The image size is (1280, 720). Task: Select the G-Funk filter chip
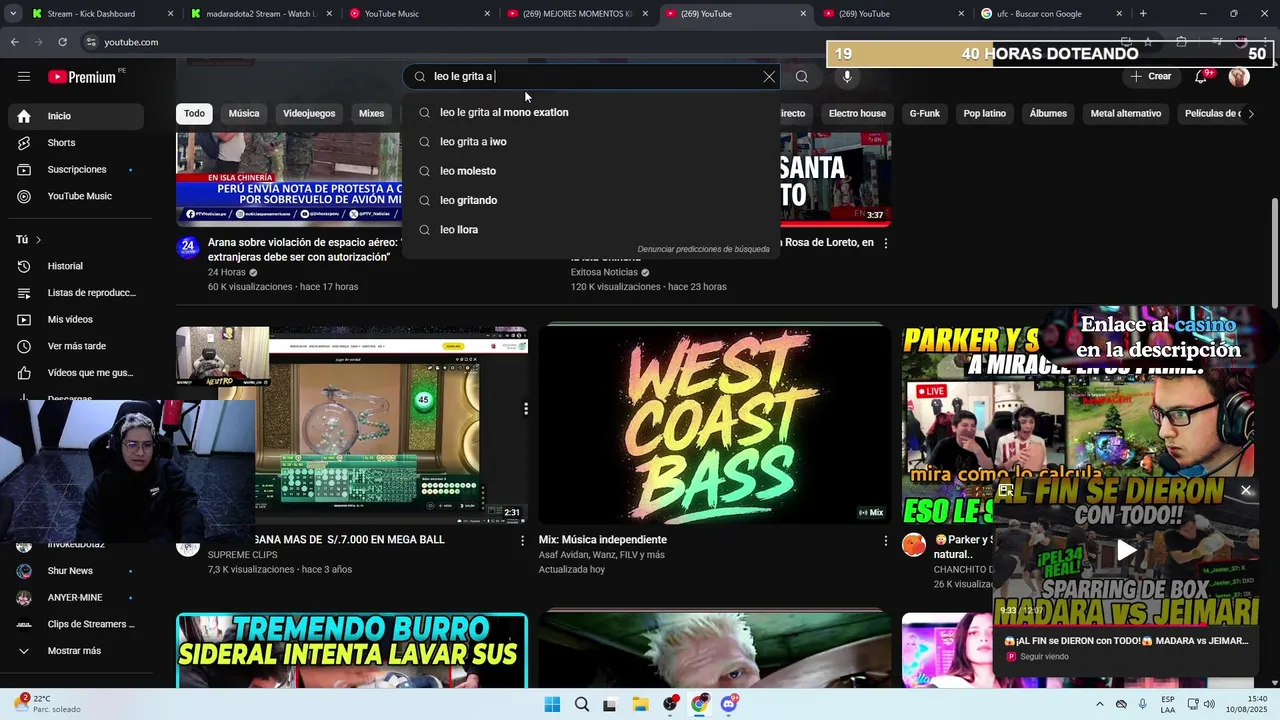click(x=924, y=114)
